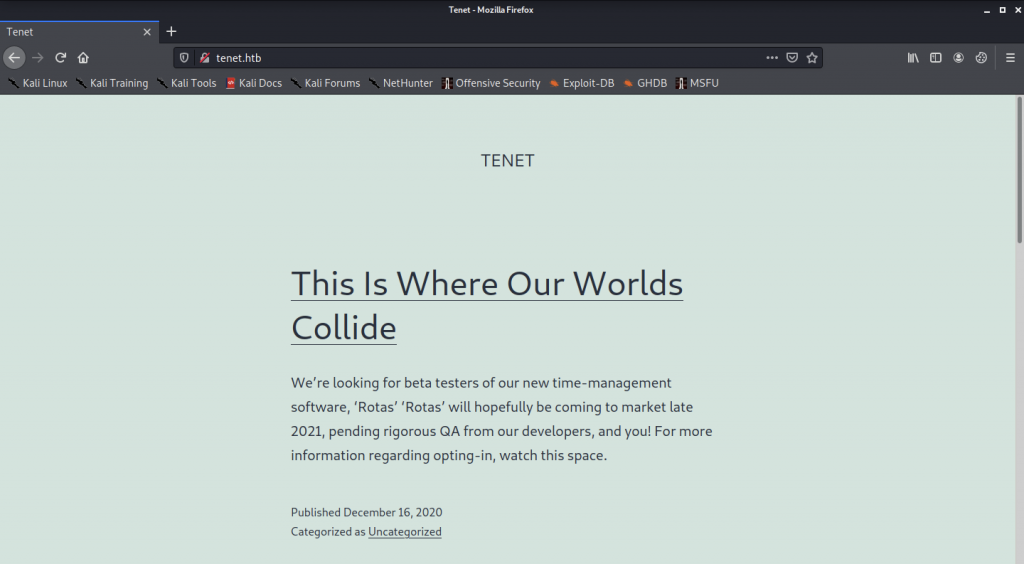This screenshot has width=1024, height=564.
Task: Open the Firefox hamburger menu
Action: (1010, 57)
